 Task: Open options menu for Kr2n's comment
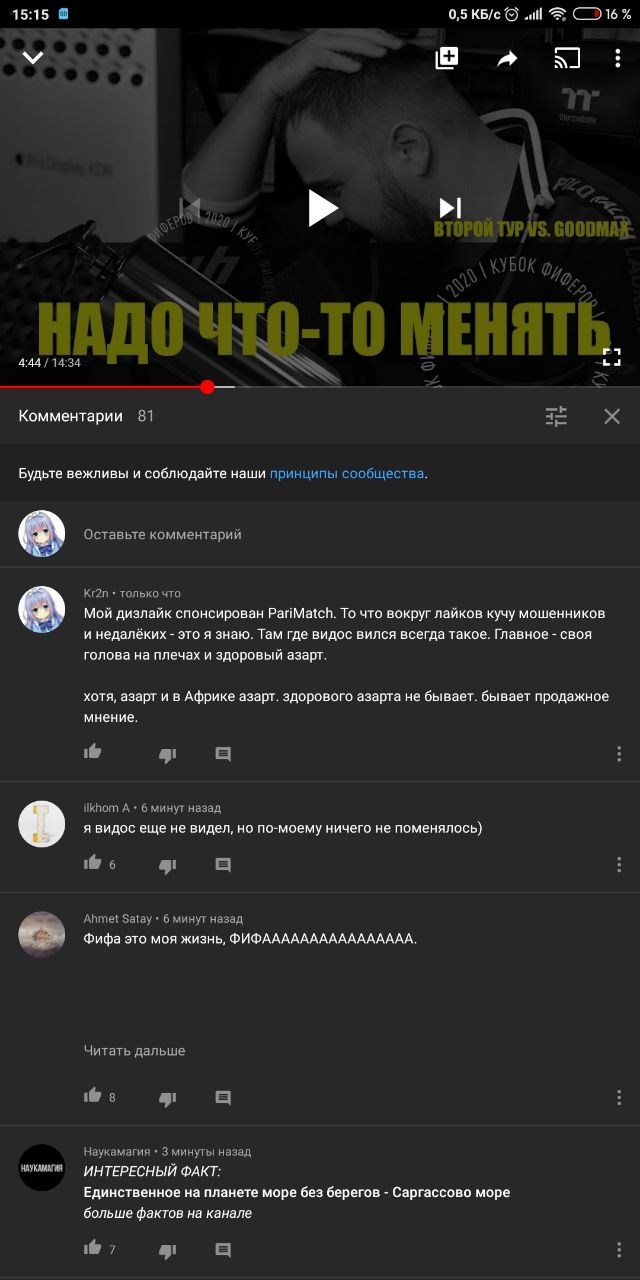[619, 753]
